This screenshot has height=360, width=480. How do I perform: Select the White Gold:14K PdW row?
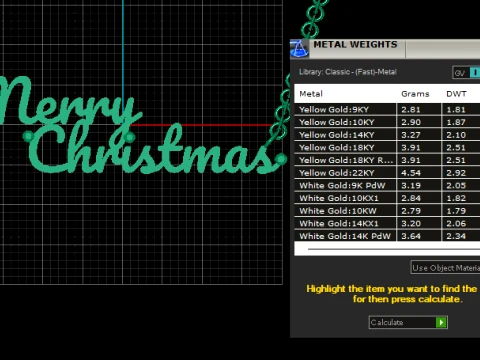(387, 236)
